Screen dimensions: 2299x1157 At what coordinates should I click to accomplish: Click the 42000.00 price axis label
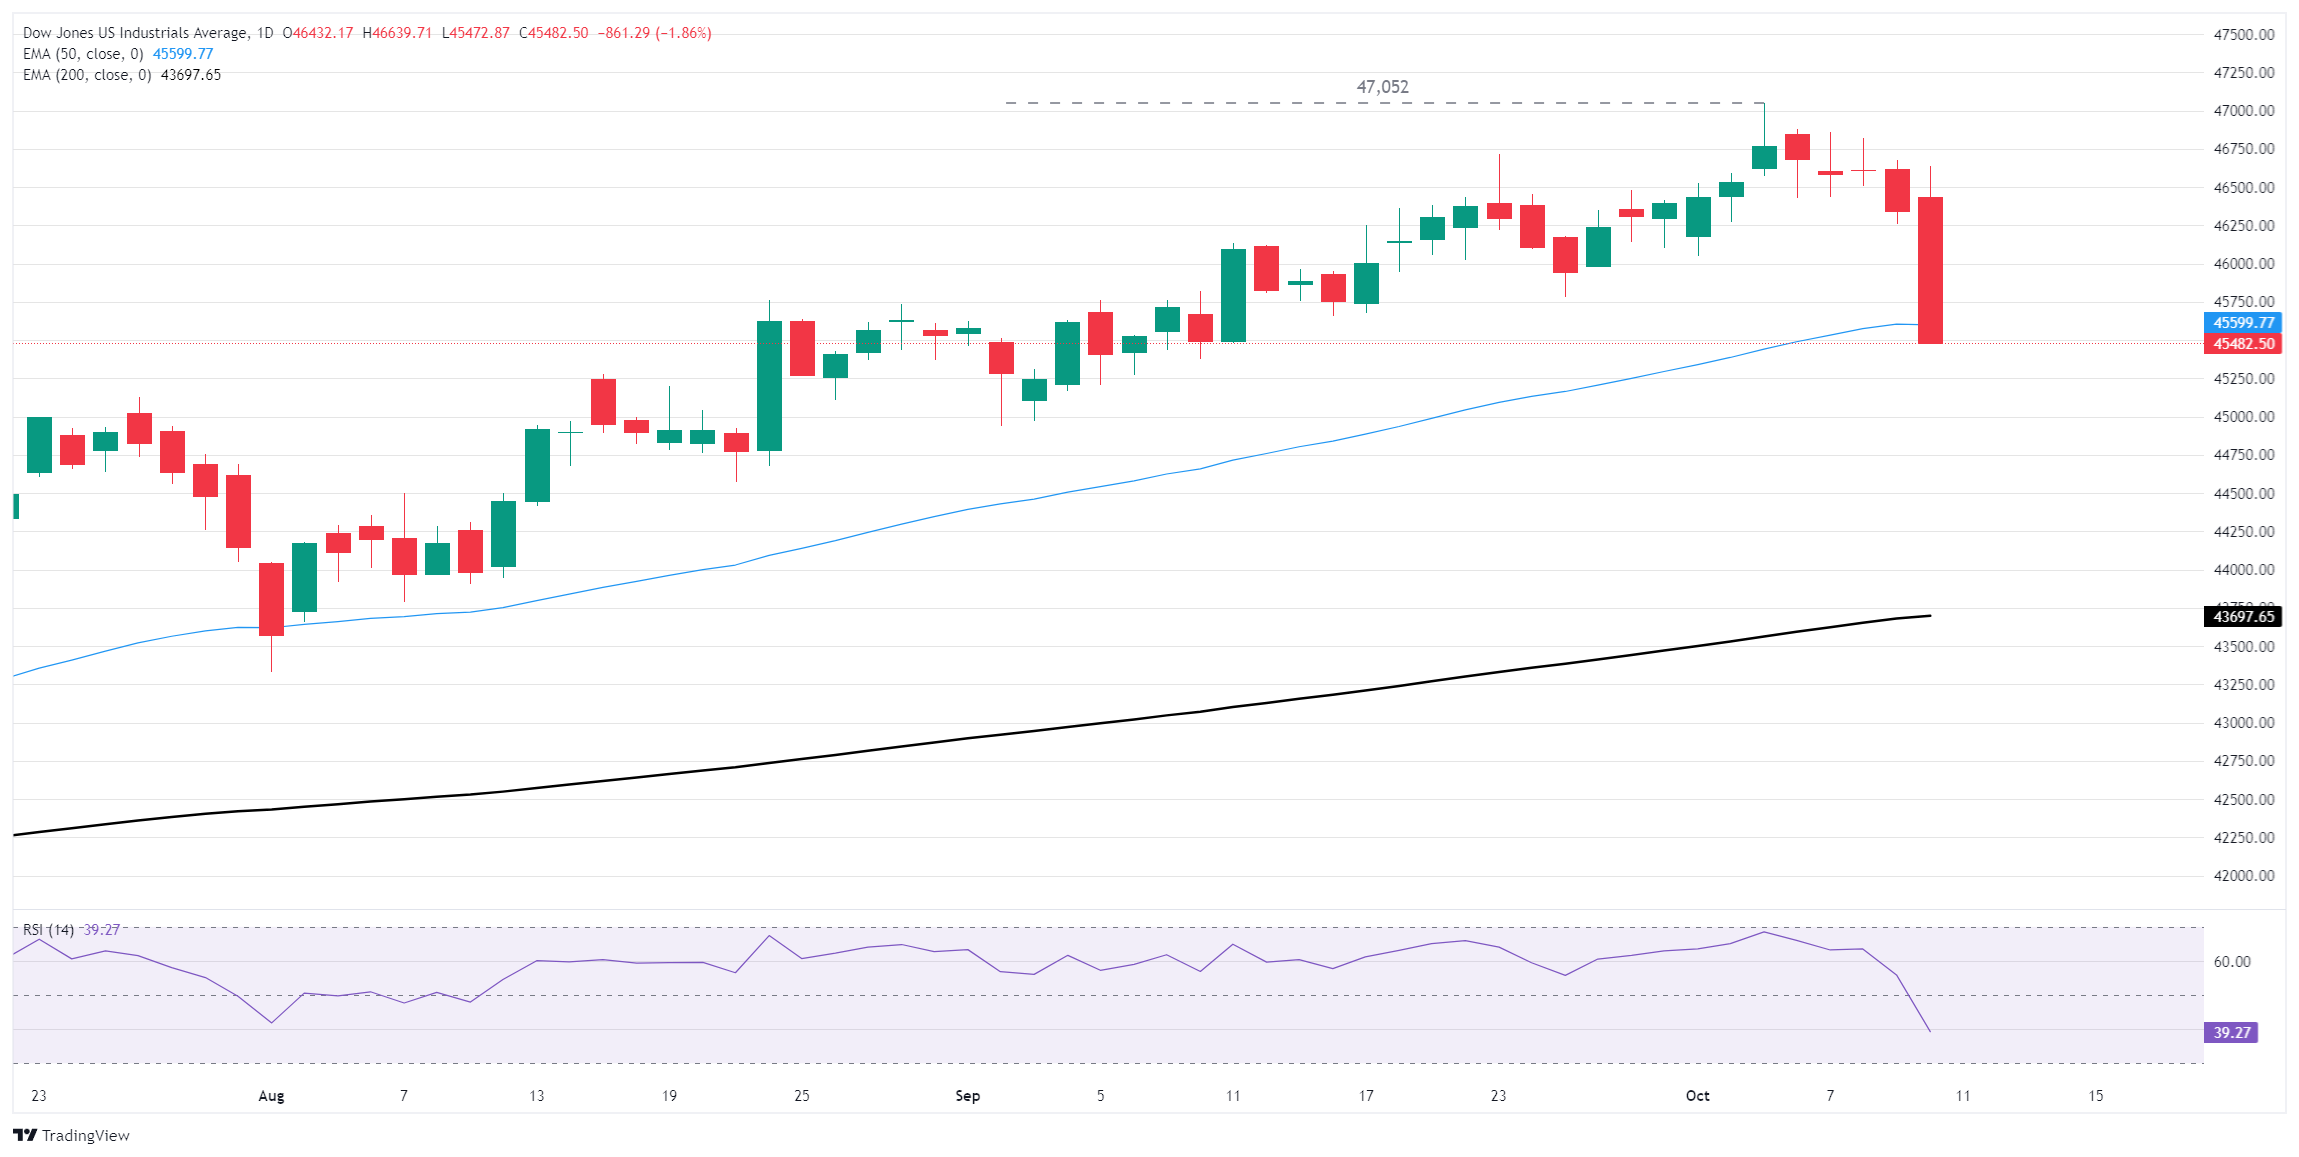click(2243, 876)
